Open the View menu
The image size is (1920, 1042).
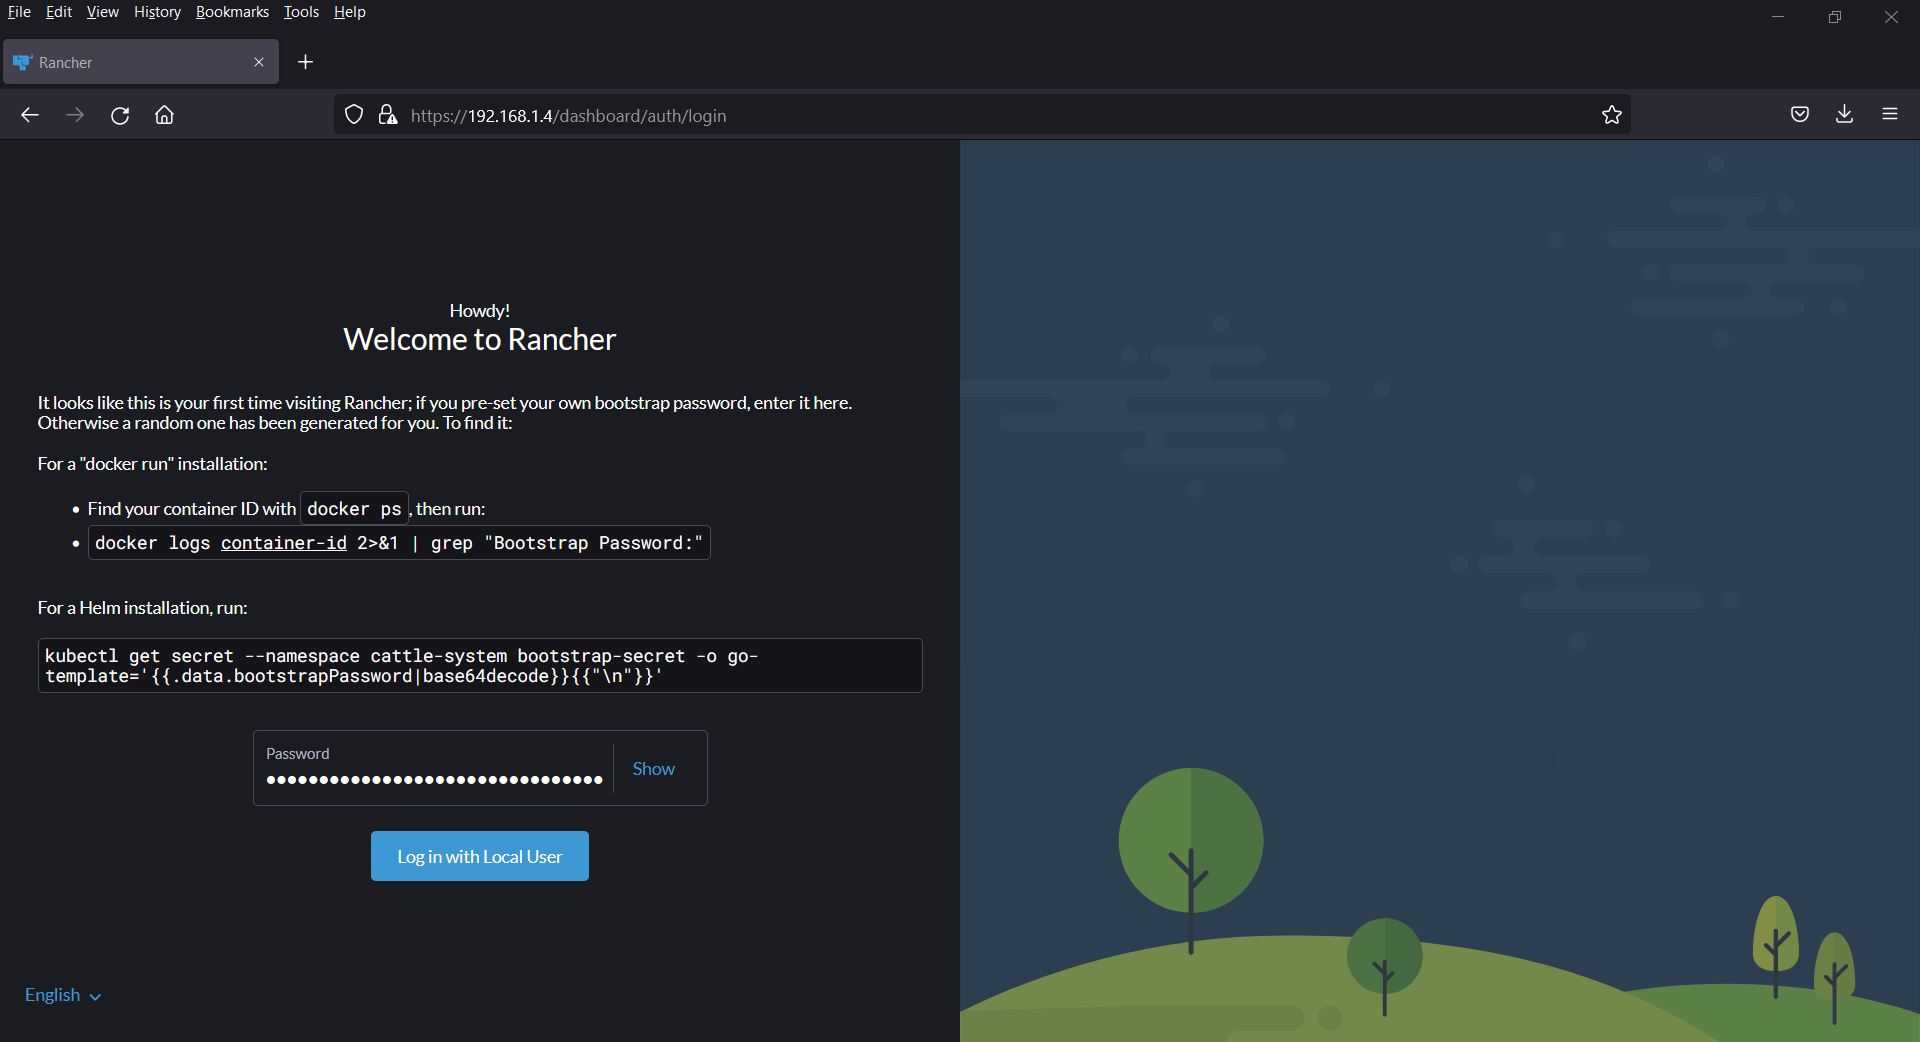102,12
